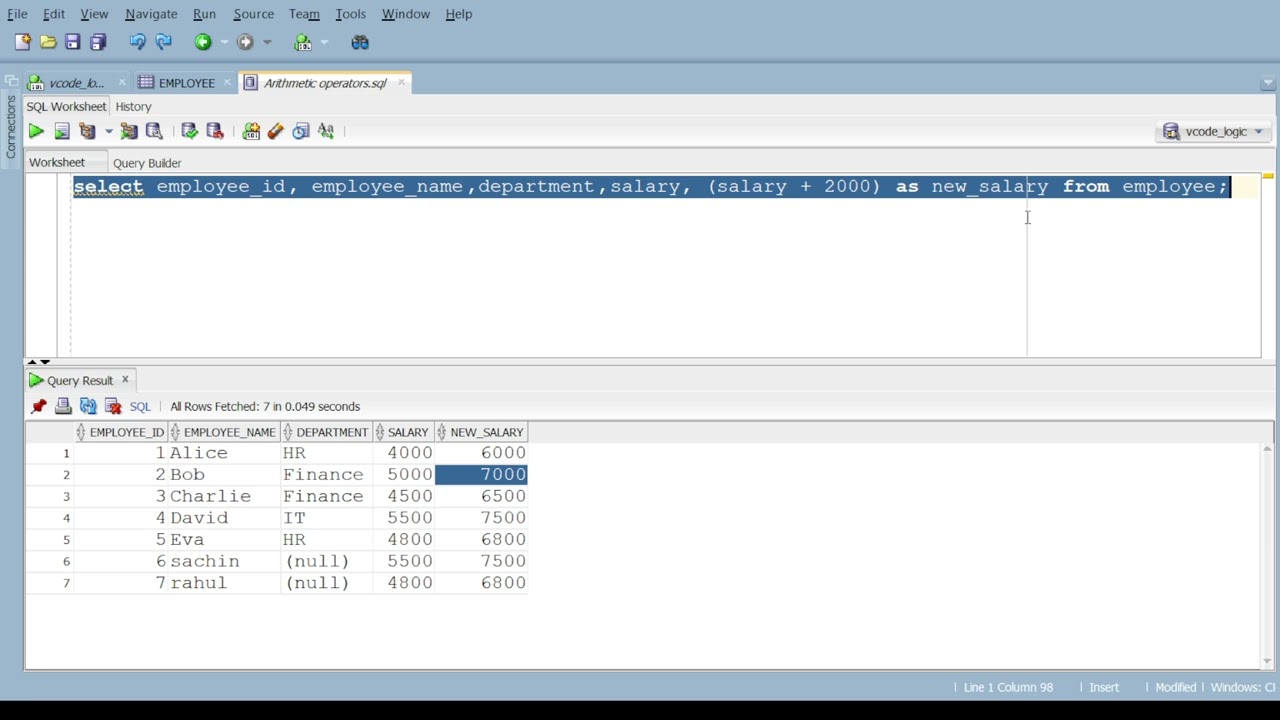
Task: Pin the query result with pin icon
Action: [39, 406]
